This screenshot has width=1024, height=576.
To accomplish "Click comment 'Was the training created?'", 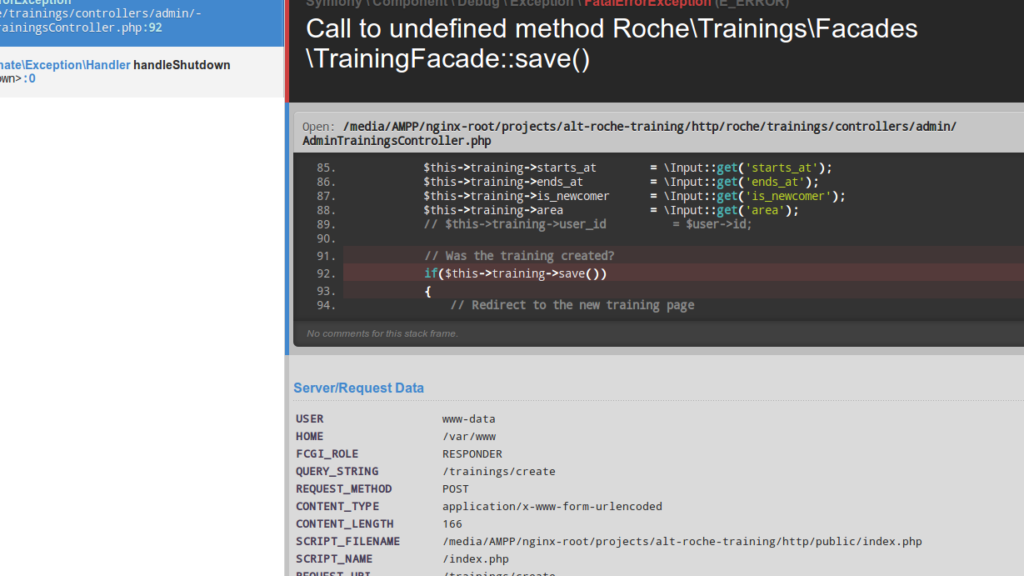I will point(519,256).
